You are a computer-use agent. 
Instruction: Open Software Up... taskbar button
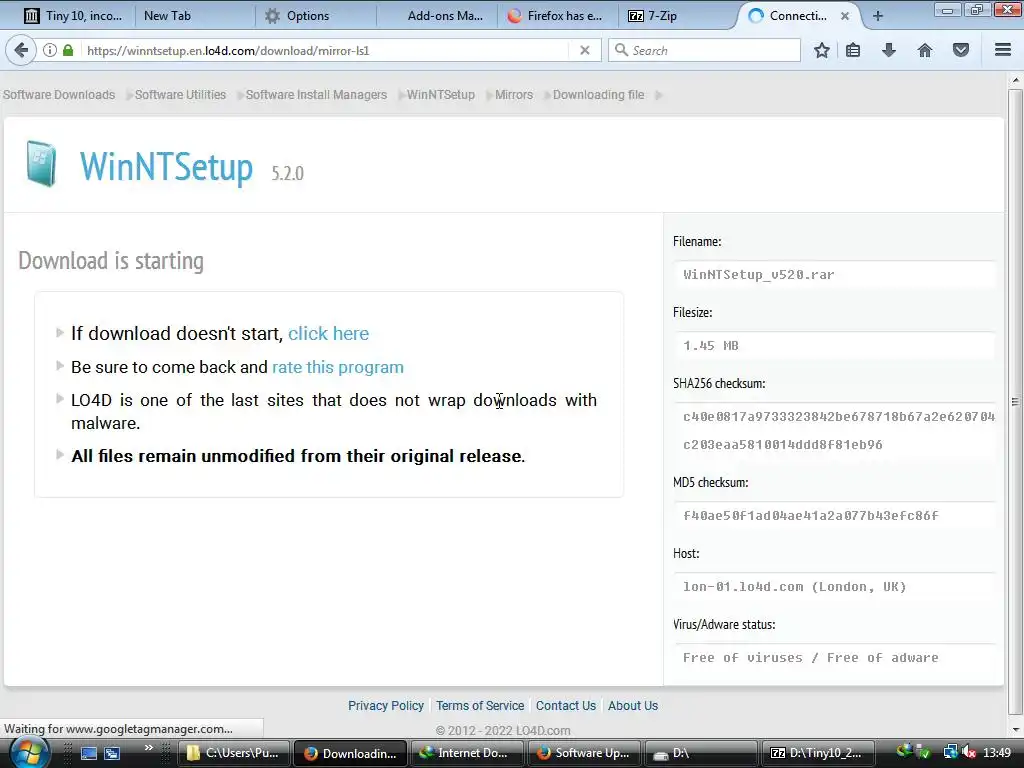click(583, 753)
